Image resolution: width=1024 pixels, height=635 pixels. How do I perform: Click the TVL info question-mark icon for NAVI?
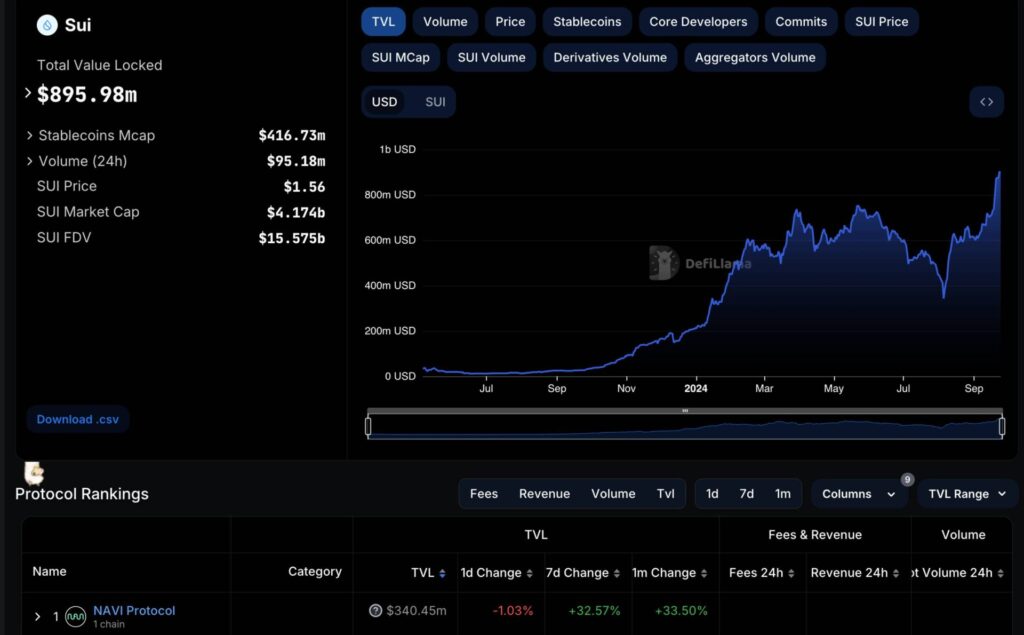(376, 610)
